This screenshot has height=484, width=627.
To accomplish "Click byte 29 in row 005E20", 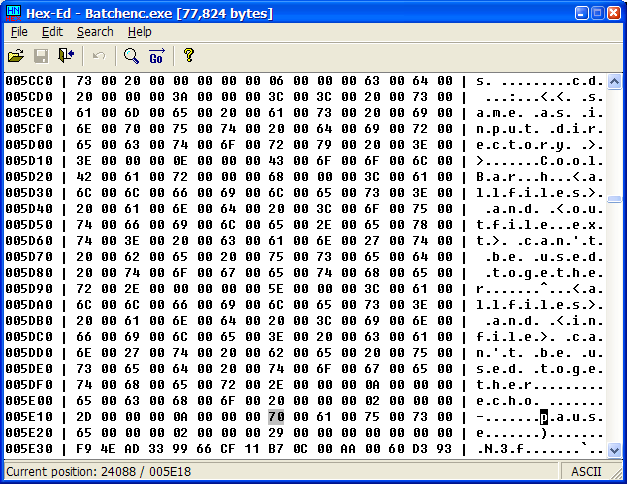I will point(276,433).
